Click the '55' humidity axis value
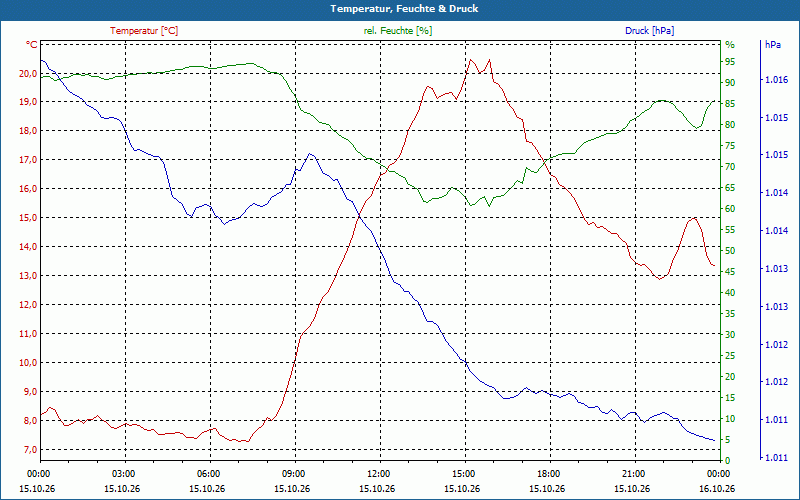 tap(730, 230)
